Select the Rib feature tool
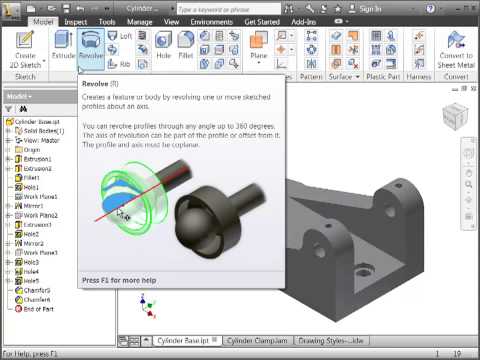This screenshot has width=480, height=360. 119,63
